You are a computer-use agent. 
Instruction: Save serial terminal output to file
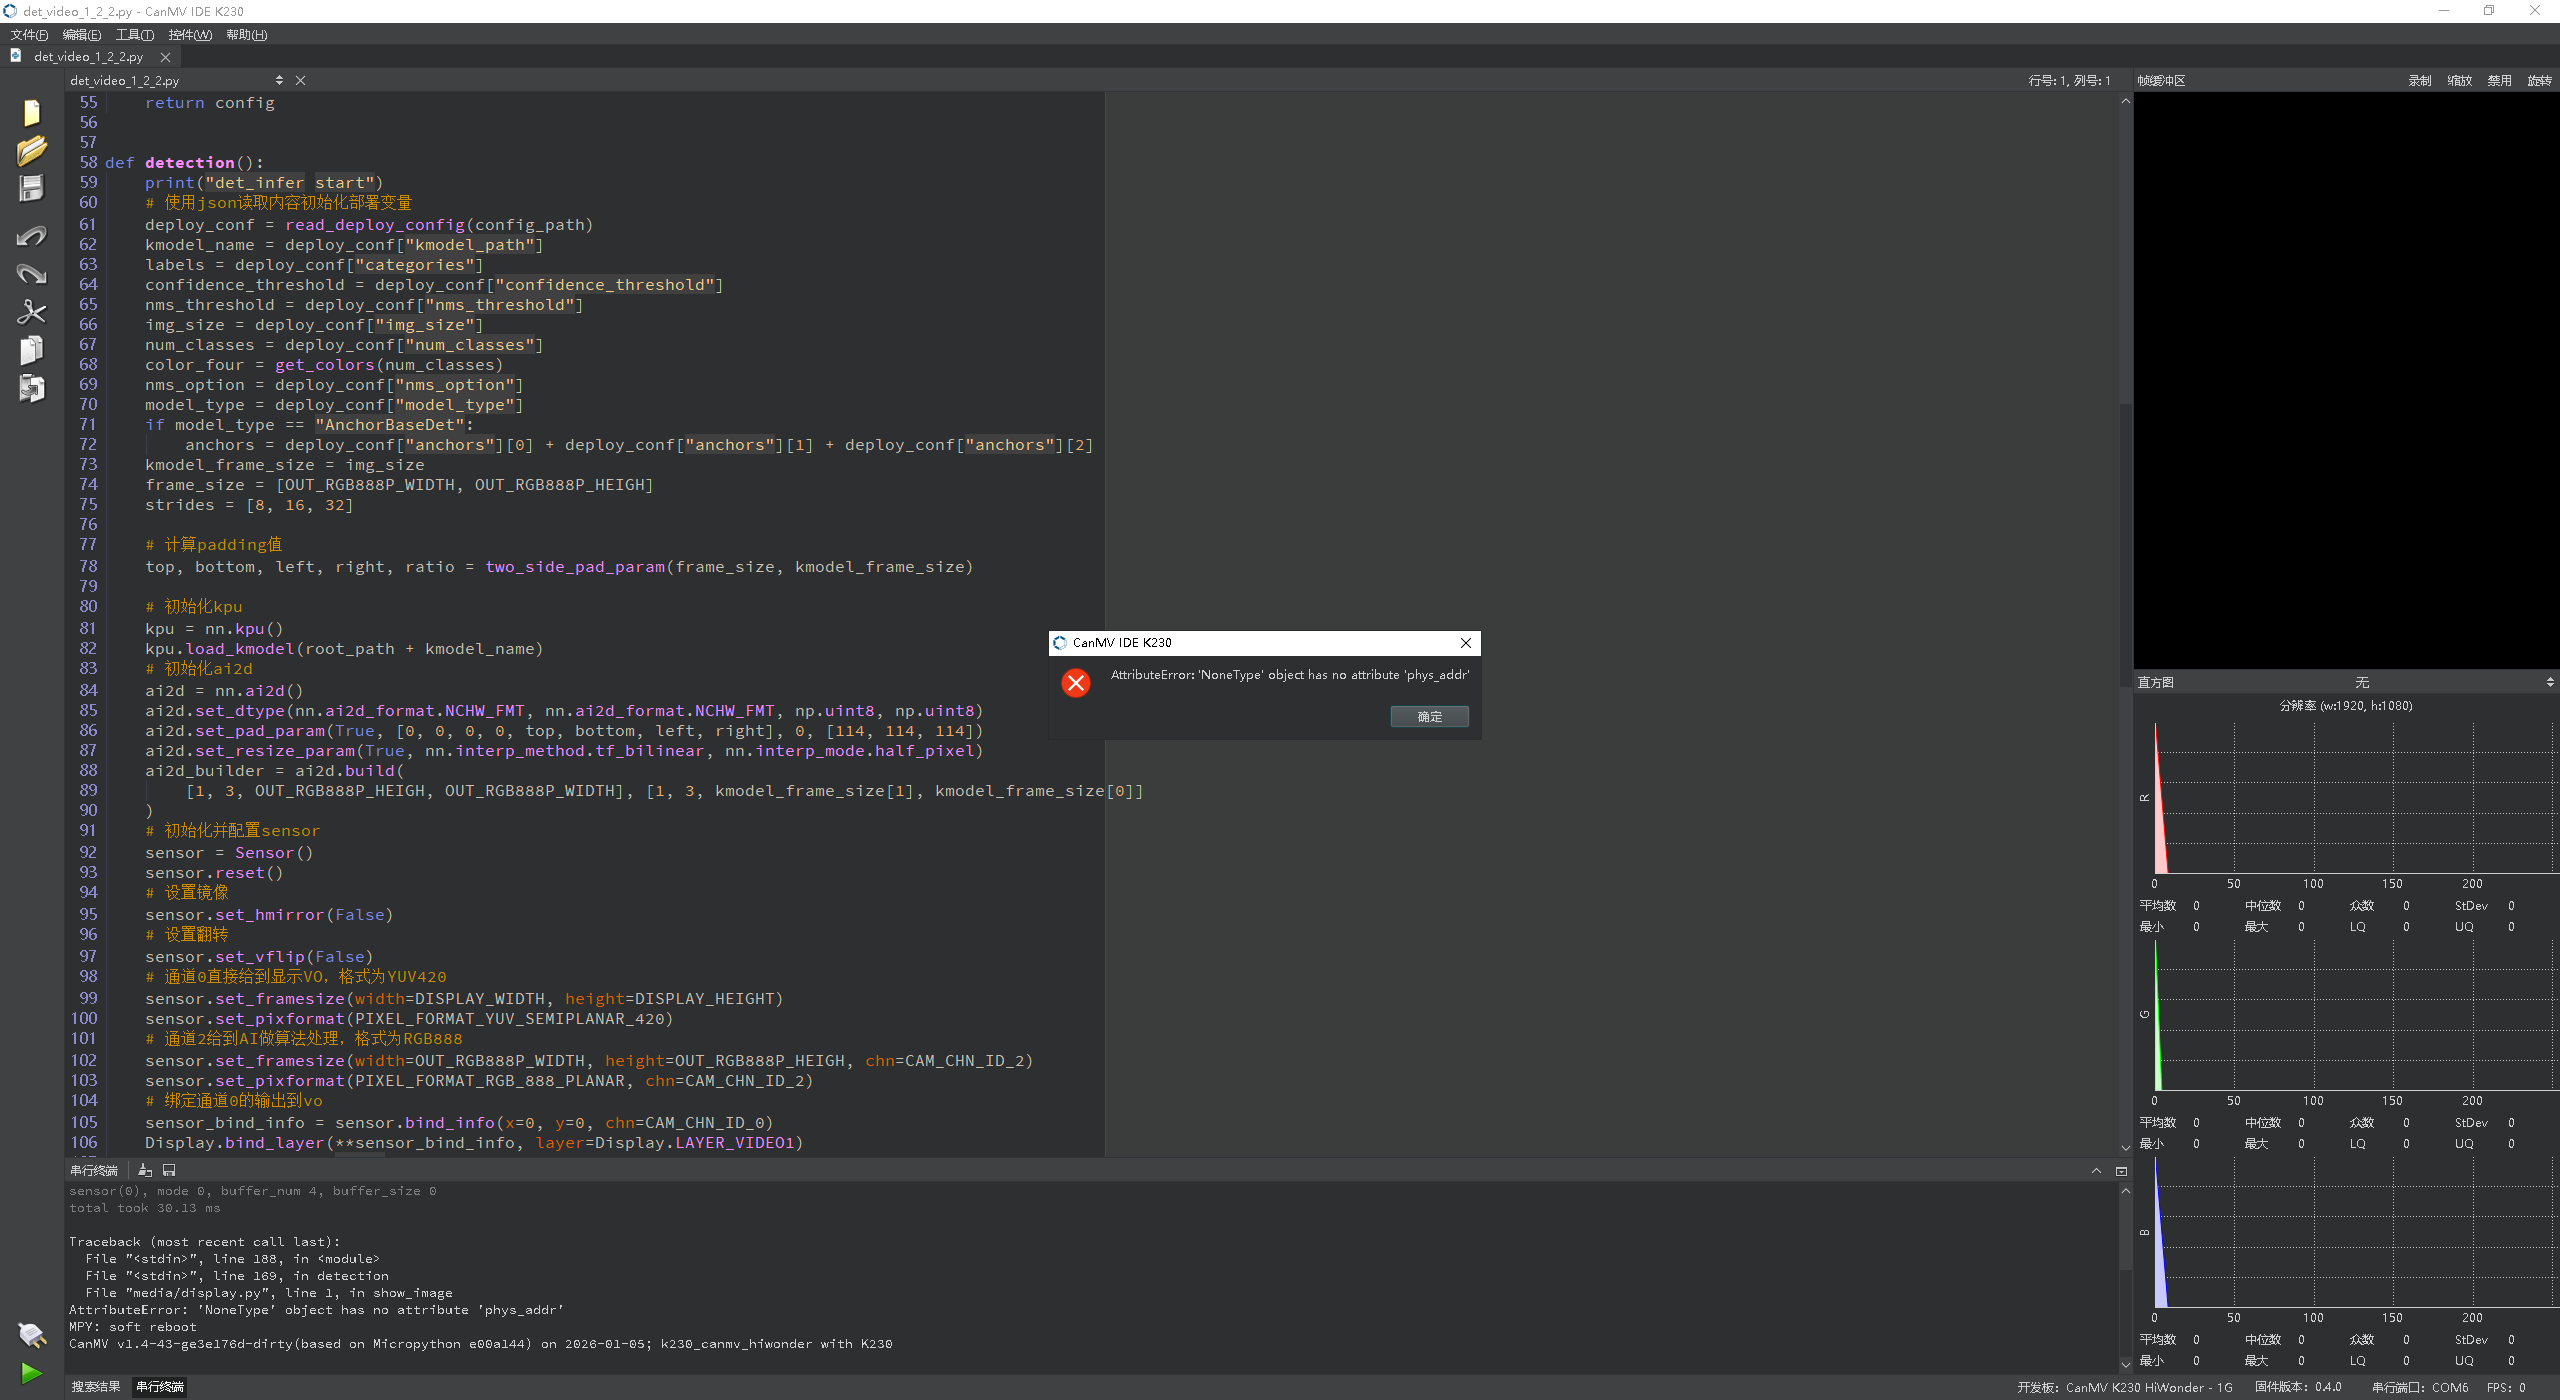(169, 1170)
